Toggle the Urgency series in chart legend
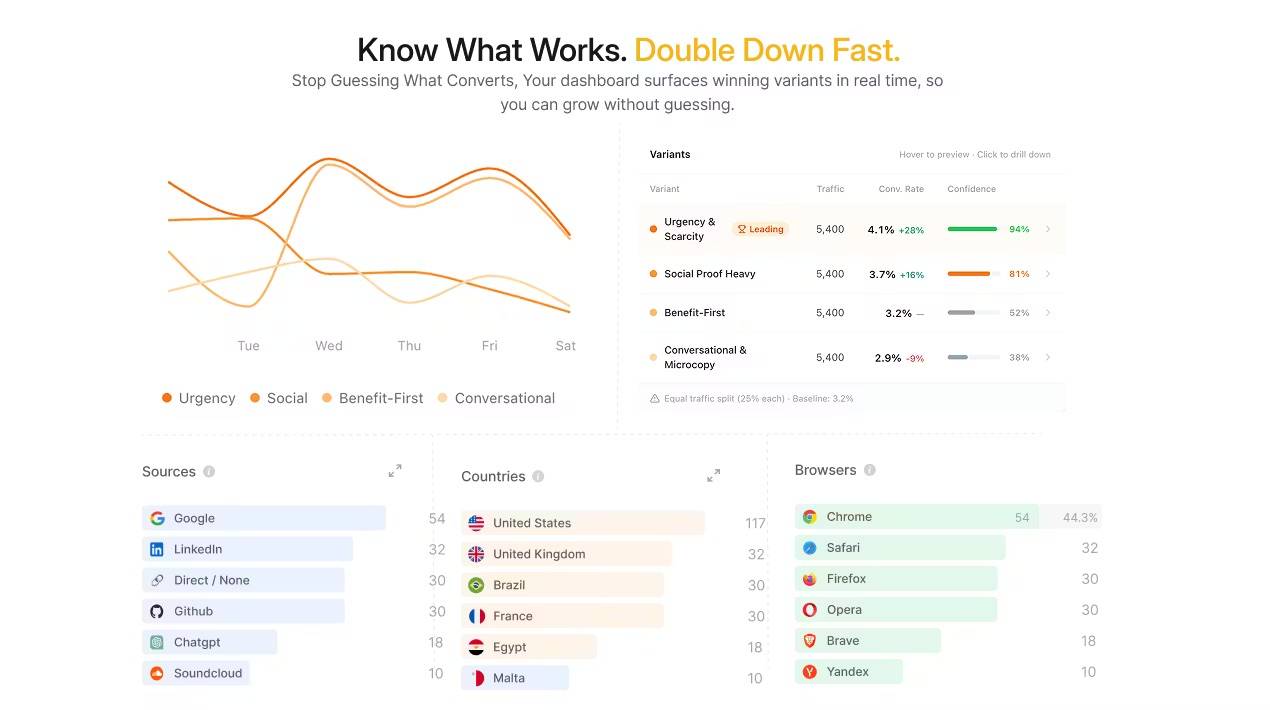The height and width of the screenshot is (710, 1270). coord(198,398)
